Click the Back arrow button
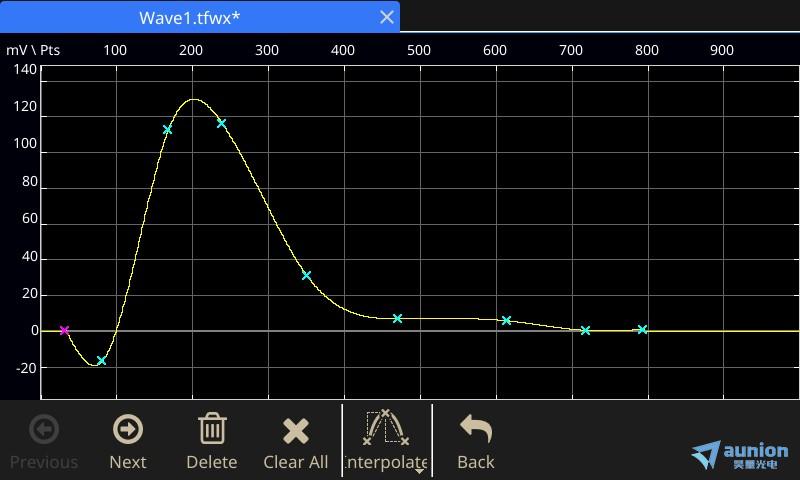800x480 pixels. coord(476,442)
